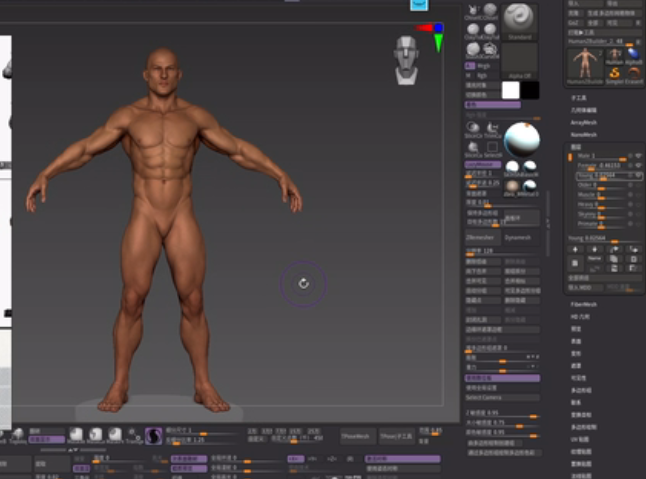Image resolution: width=646 pixels, height=479 pixels.
Task: Pick the black secondary color swatch
Action: pyautogui.click(x=530, y=90)
